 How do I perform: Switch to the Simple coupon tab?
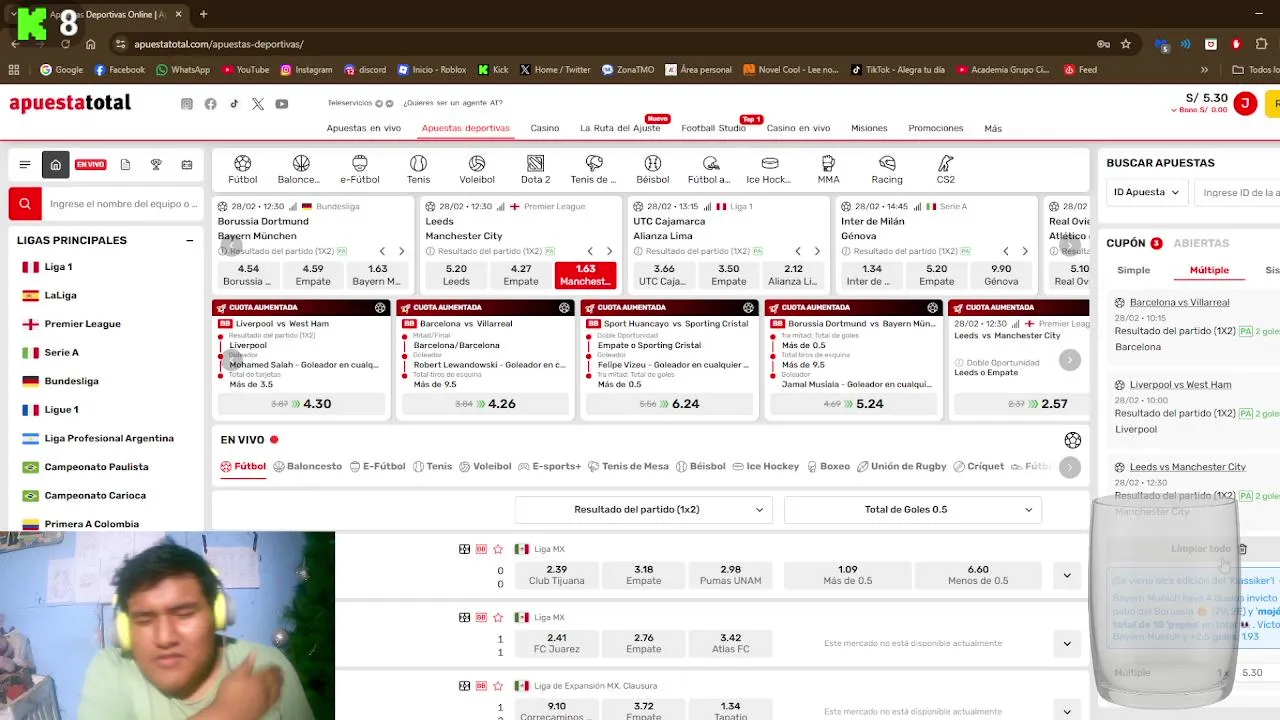(x=1134, y=270)
